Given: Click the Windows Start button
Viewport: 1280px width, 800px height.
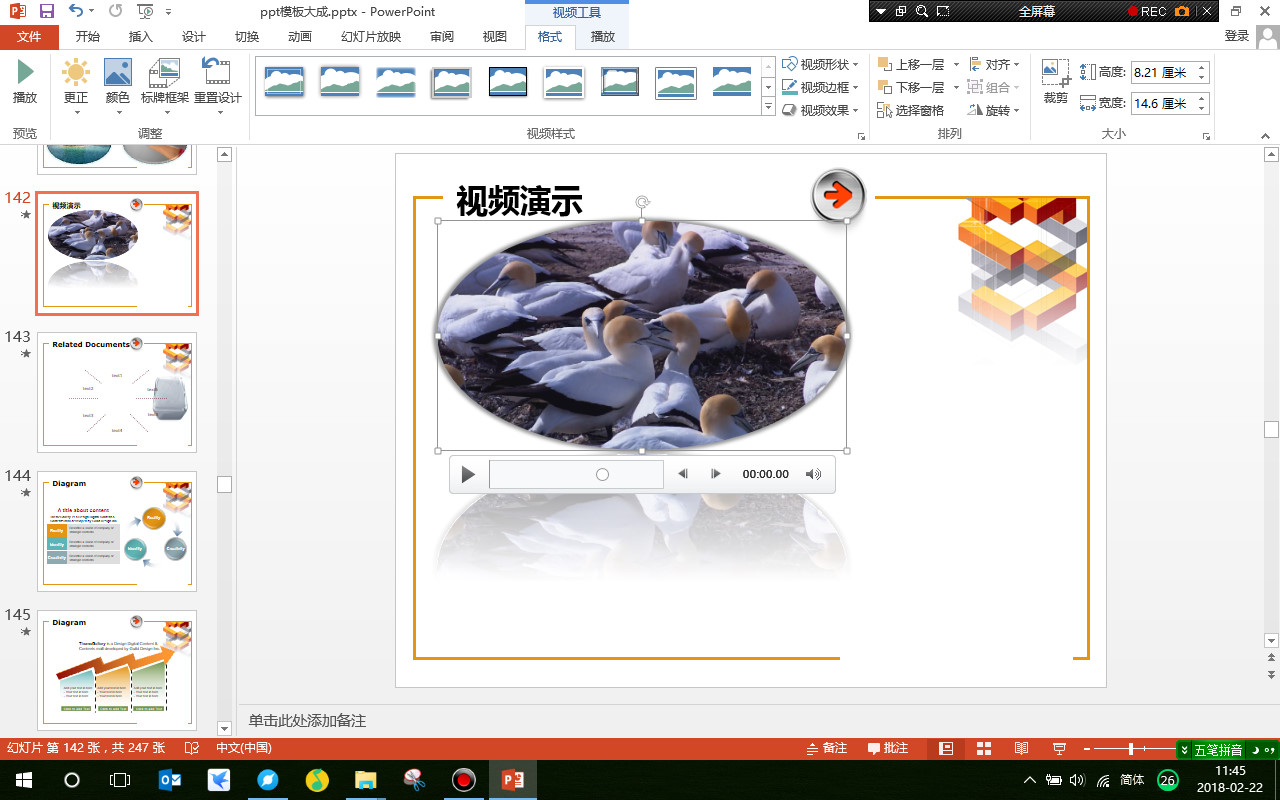Looking at the screenshot, I should pos(24,780).
